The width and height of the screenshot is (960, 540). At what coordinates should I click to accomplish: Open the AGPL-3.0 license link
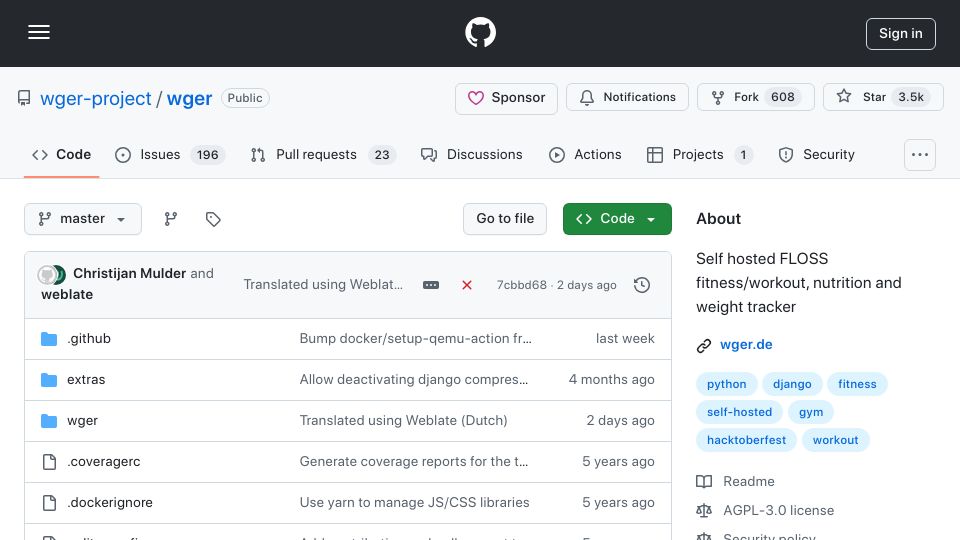[765, 511]
